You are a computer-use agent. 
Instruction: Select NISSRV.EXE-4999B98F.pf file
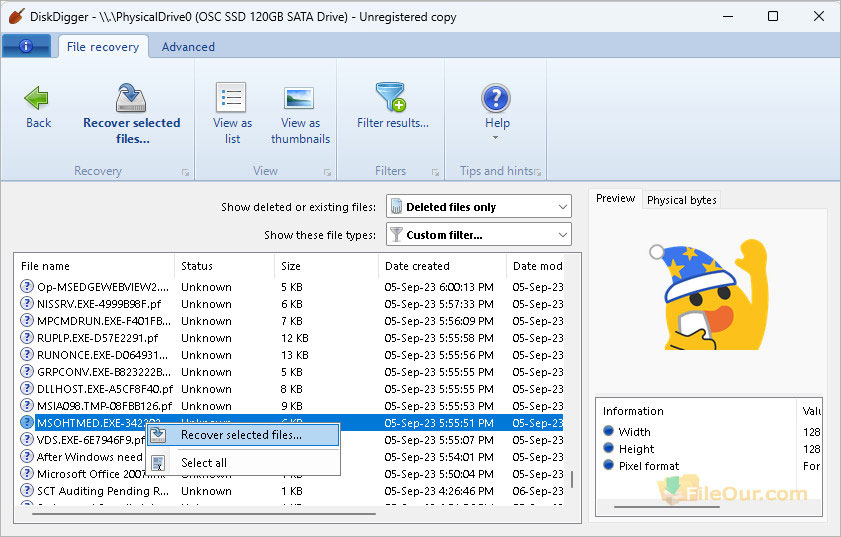click(290, 304)
